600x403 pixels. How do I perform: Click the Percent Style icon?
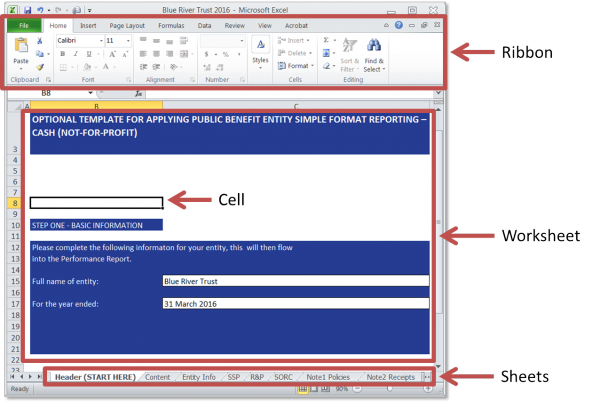(226, 54)
